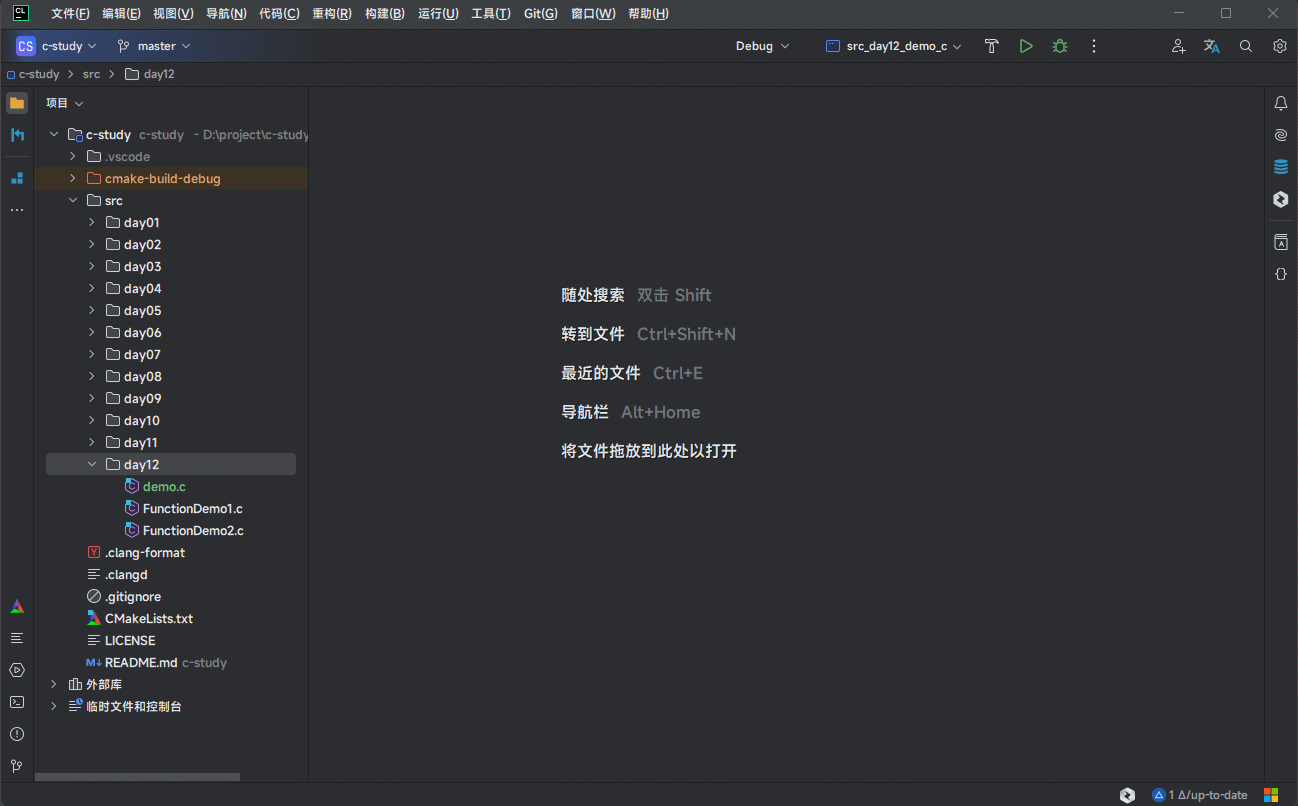The image size is (1298, 806).
Task: Build the project with the hammer icon
Action: 991,45
